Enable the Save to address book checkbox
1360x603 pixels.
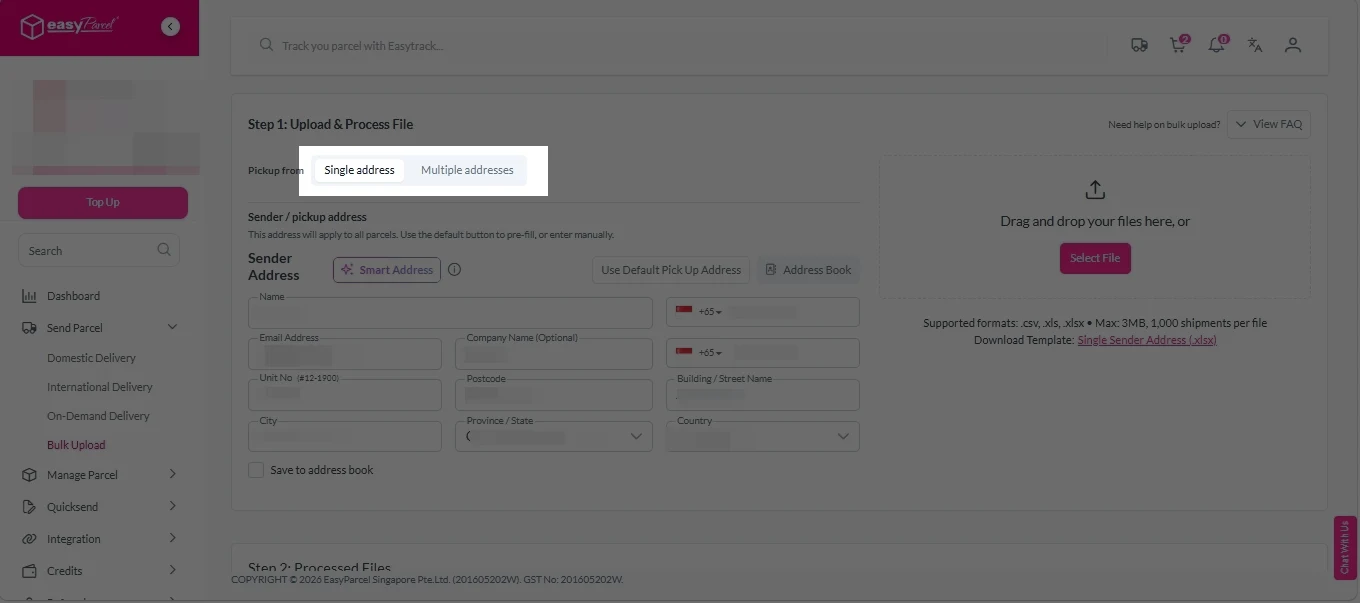pos(256,470)
